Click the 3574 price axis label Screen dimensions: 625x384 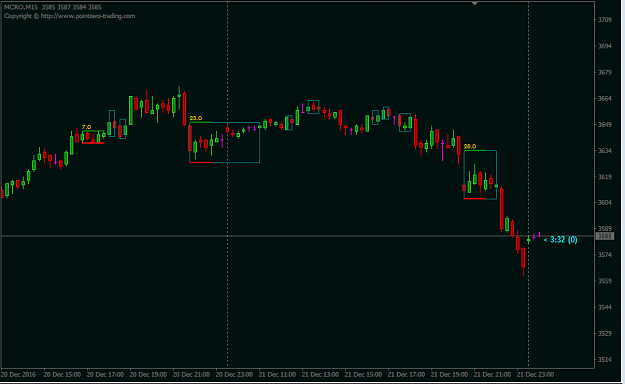point(605,254)
